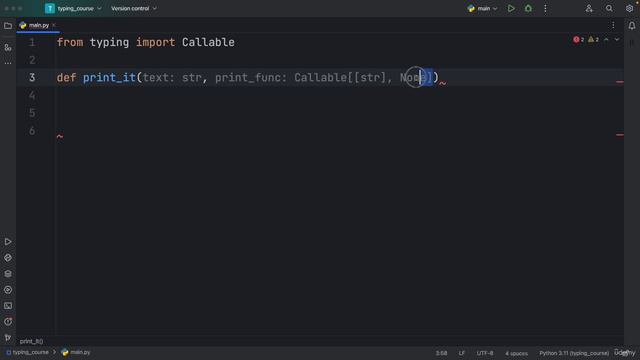Open the Problems tool window icon

(8, 322)
